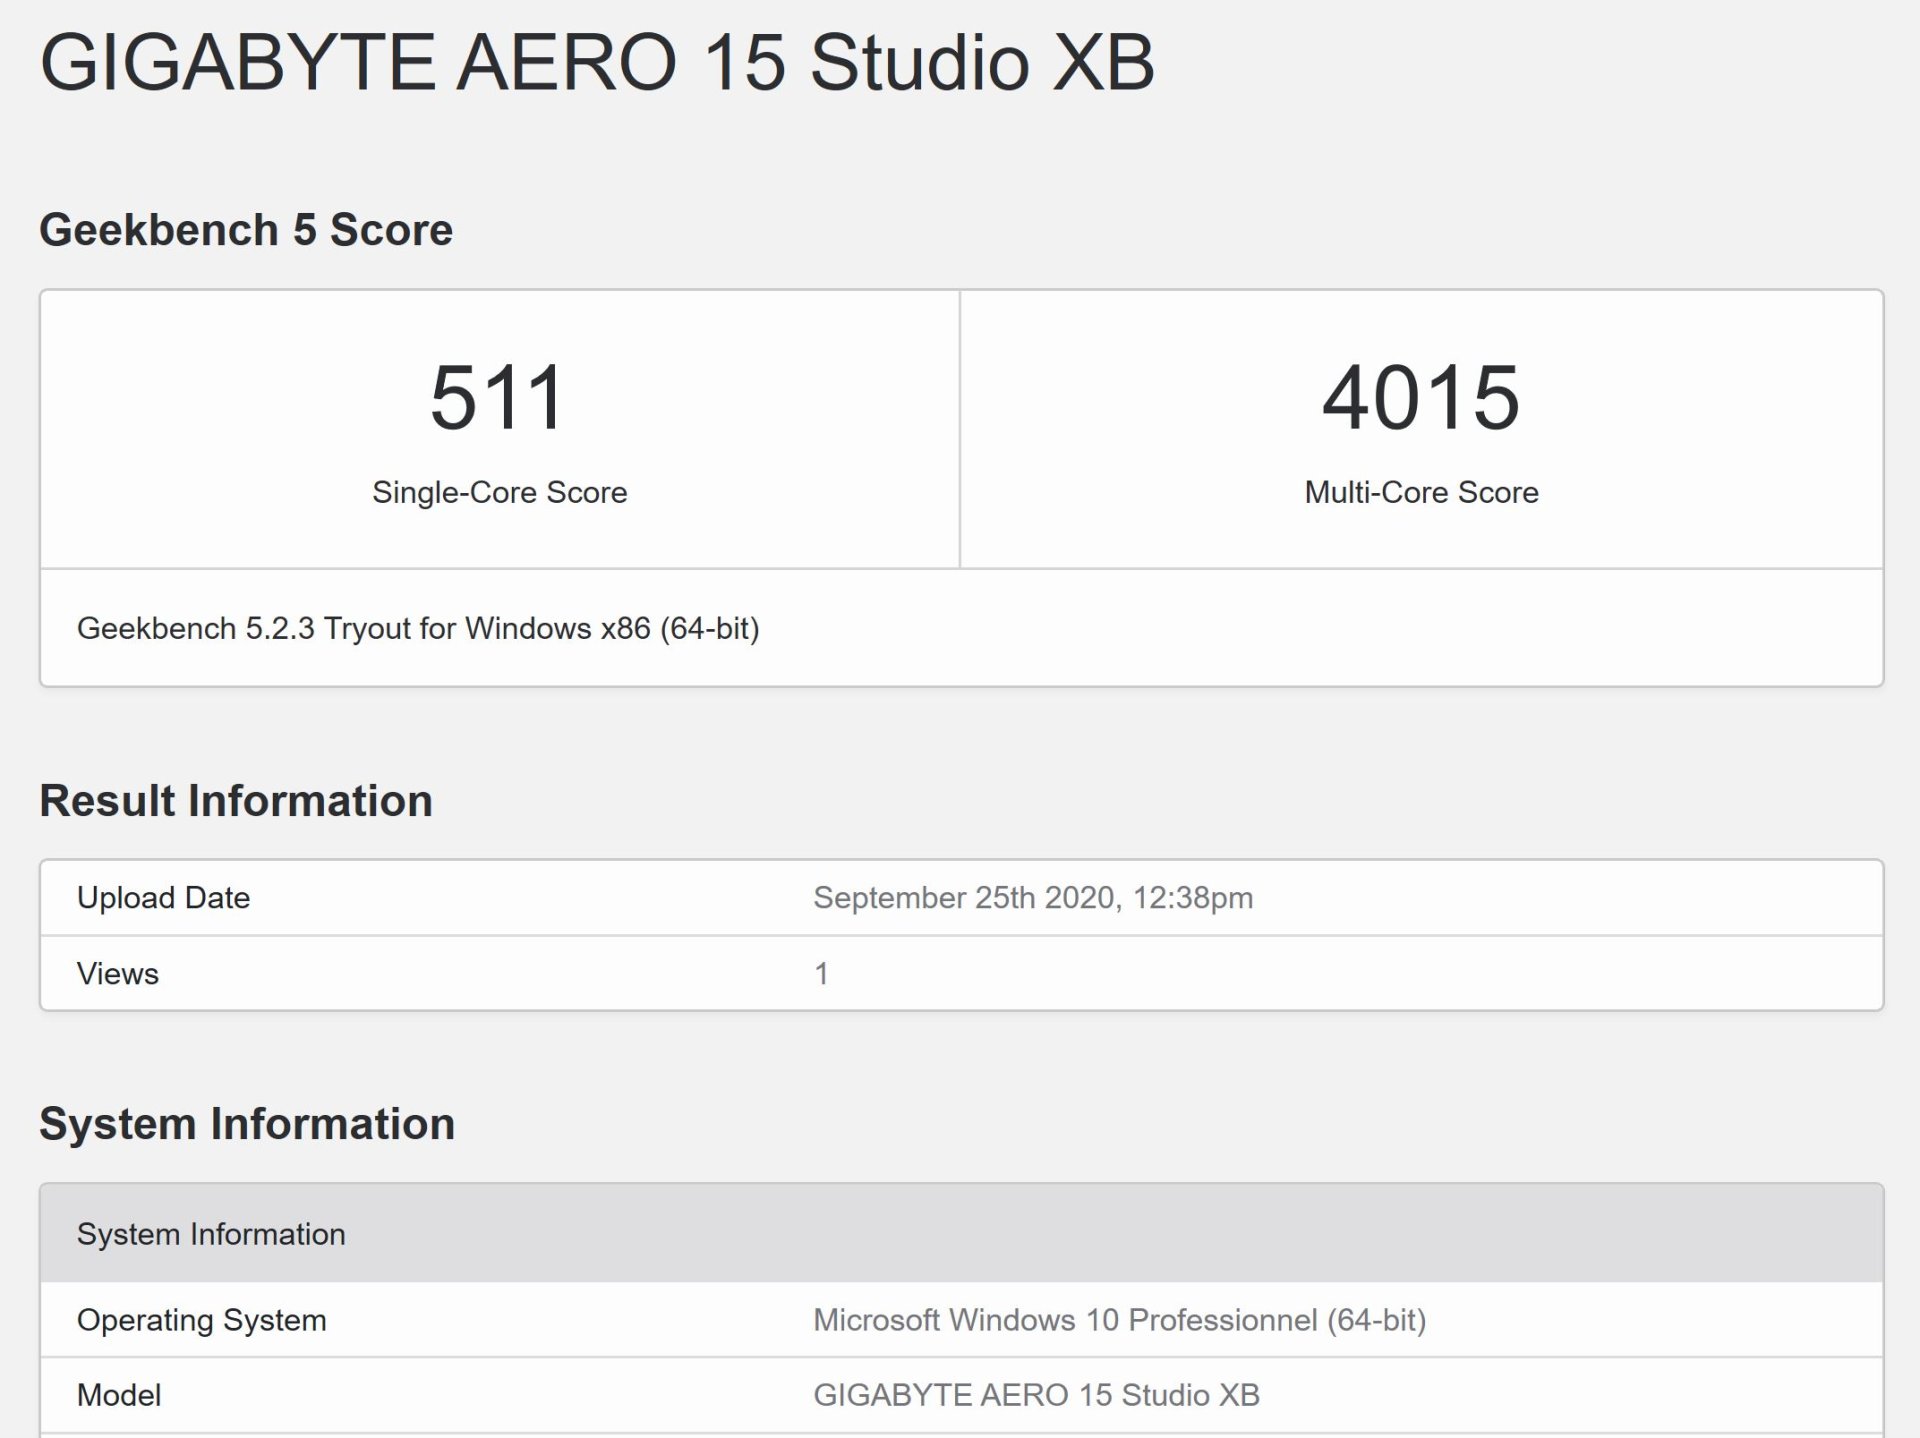The image size is (1920, 1438).
Task: Click the Single-Core Score label
Action: coord(499,492)
